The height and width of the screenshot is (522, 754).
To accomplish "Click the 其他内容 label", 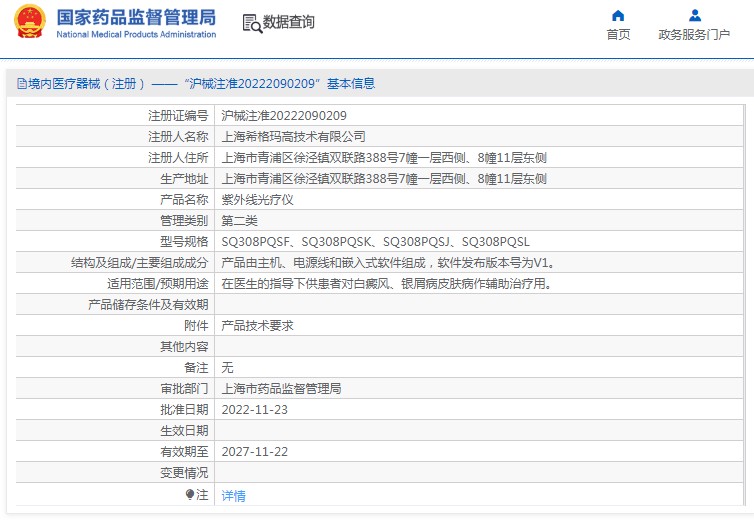I will pyautogui.click(x=184, y=347).
